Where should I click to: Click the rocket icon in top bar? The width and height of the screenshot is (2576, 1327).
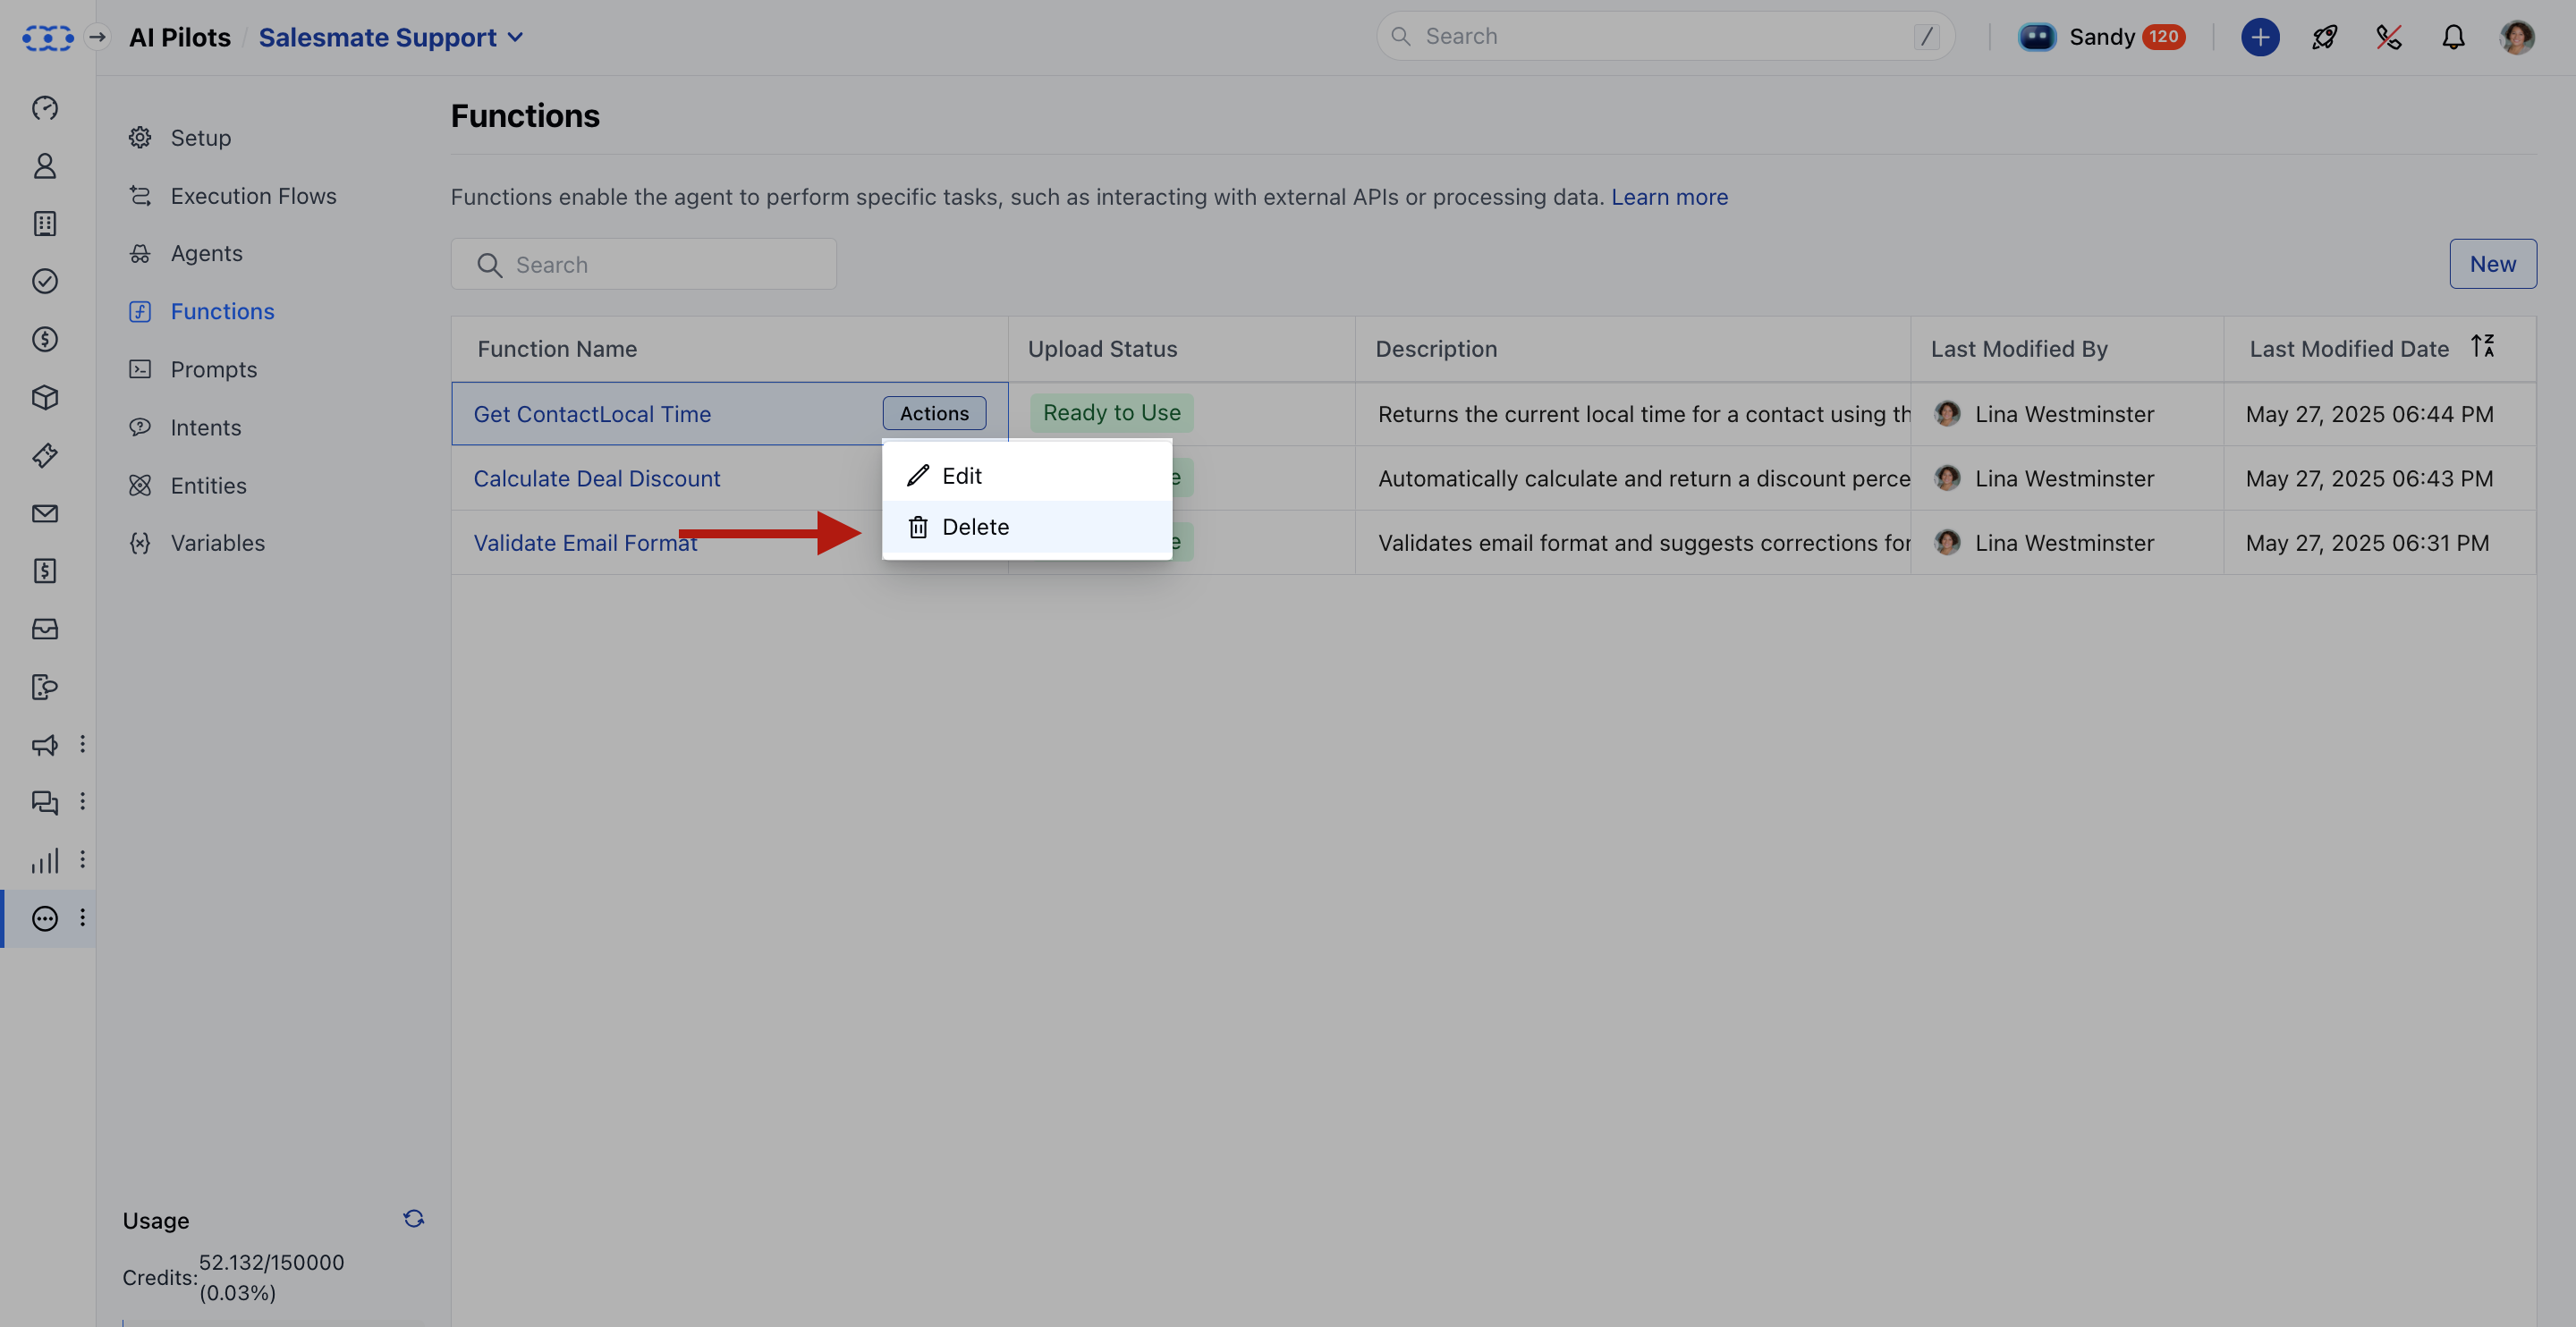pos(2324,37)
